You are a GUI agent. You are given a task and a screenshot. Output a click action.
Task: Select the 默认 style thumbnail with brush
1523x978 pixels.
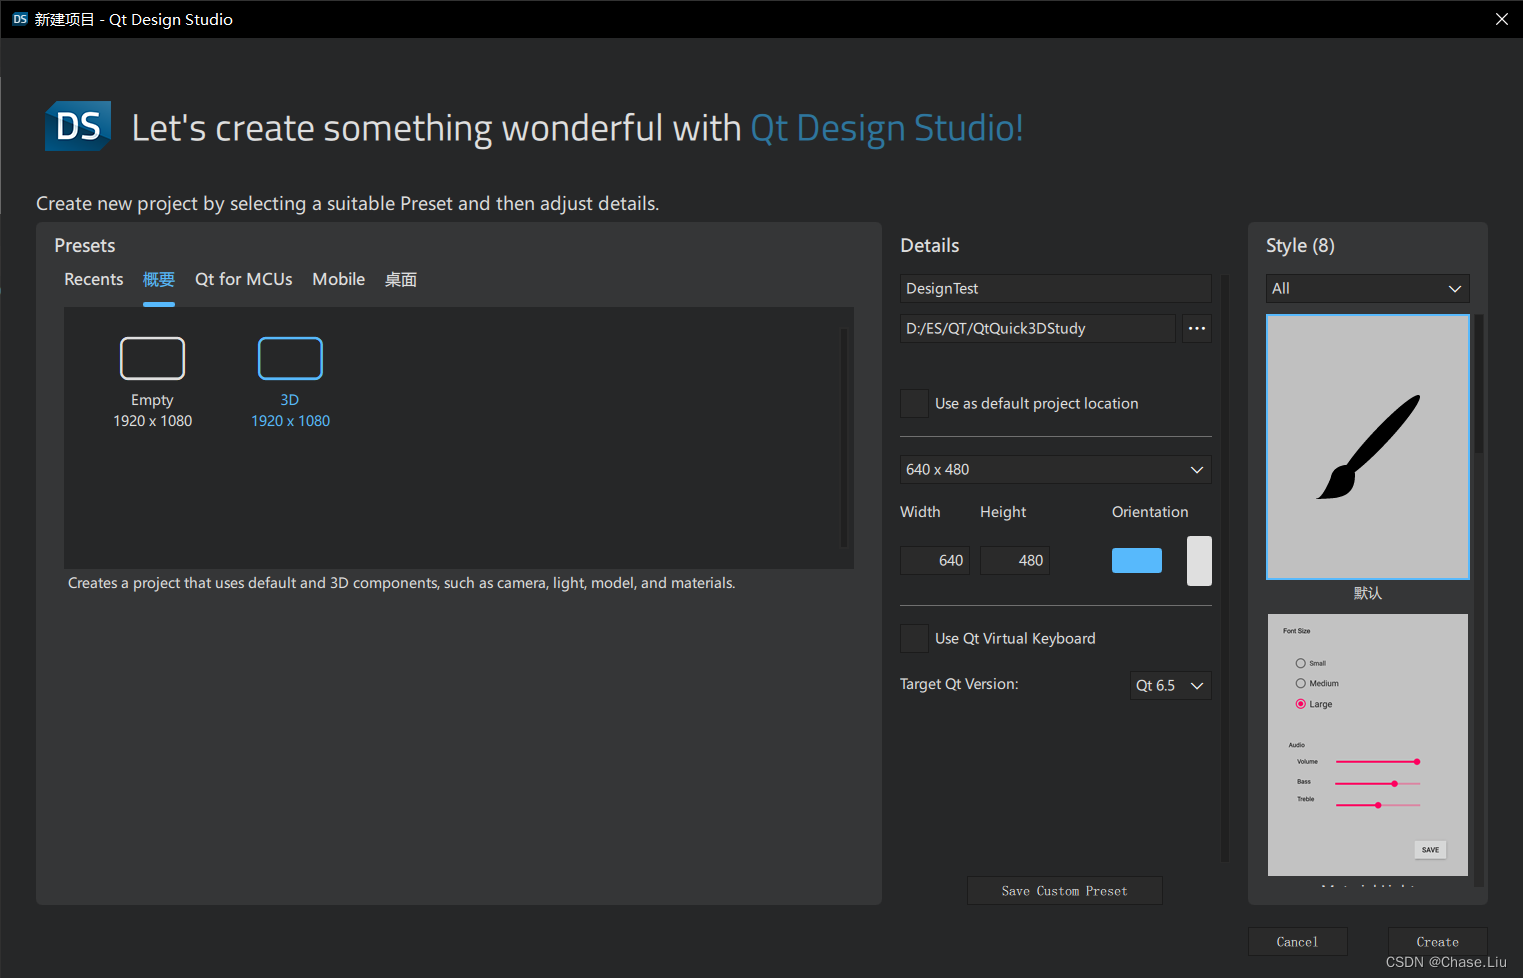(x=1367, y=447)
